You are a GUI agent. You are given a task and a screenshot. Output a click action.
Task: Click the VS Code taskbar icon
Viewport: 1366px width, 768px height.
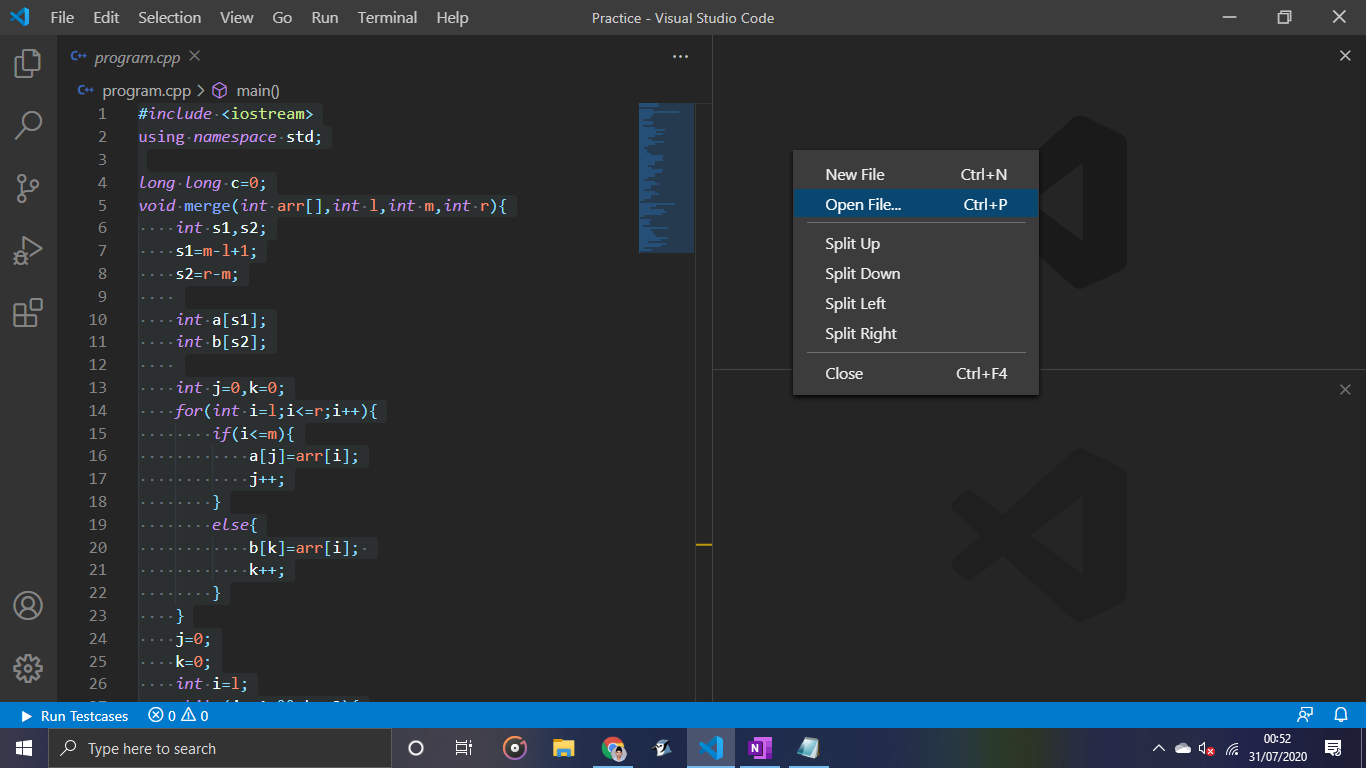[711, 748]
